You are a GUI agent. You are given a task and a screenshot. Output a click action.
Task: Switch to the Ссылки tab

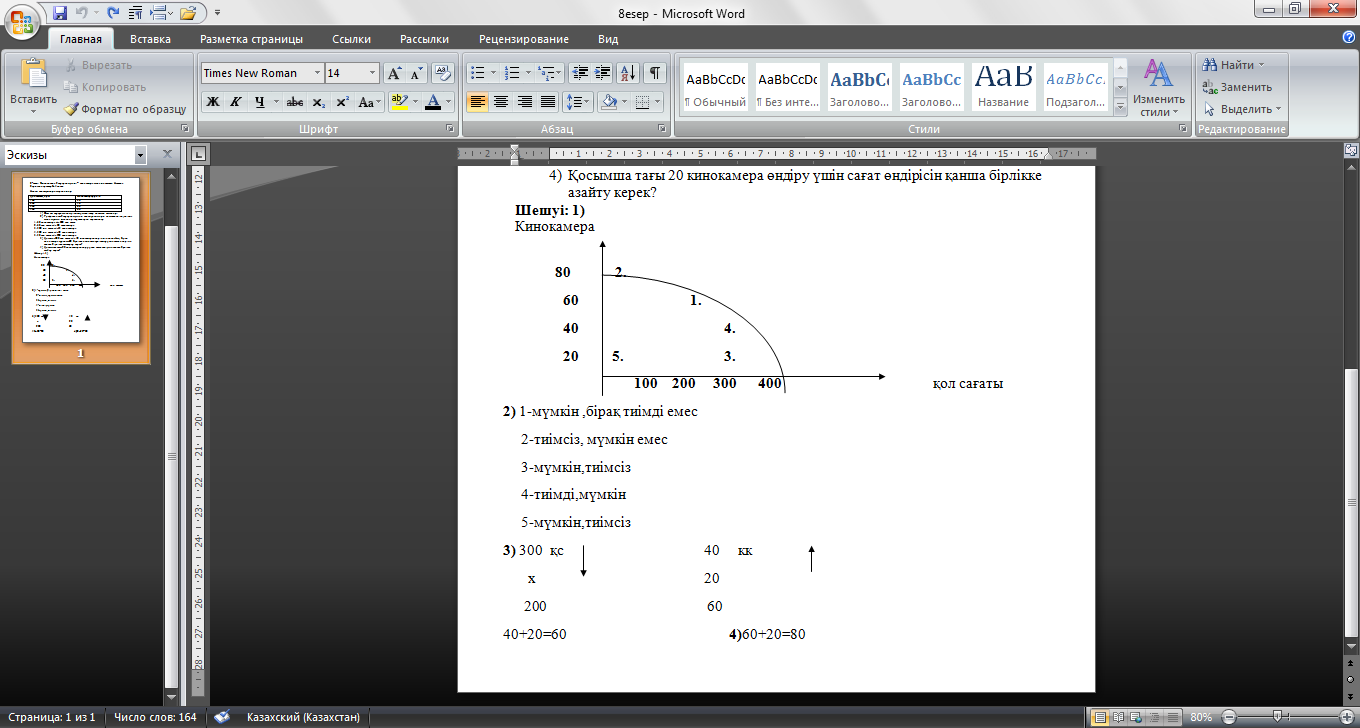tap(351, 39)
